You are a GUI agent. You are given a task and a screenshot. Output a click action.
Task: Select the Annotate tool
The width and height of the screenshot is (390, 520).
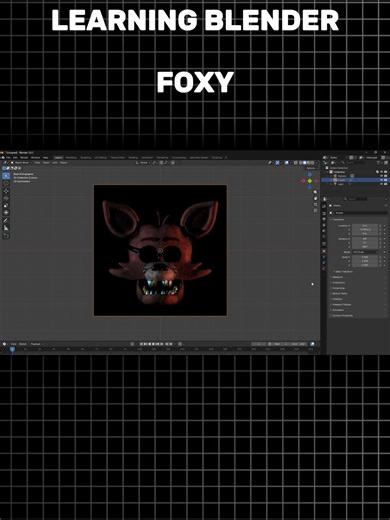click(x=6, y=220)
